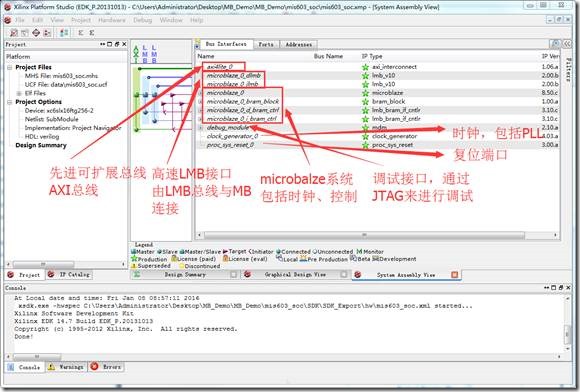The image size is (580, 392).
Task: Click the Bus Name column header
Action: [x=328, y=56]
